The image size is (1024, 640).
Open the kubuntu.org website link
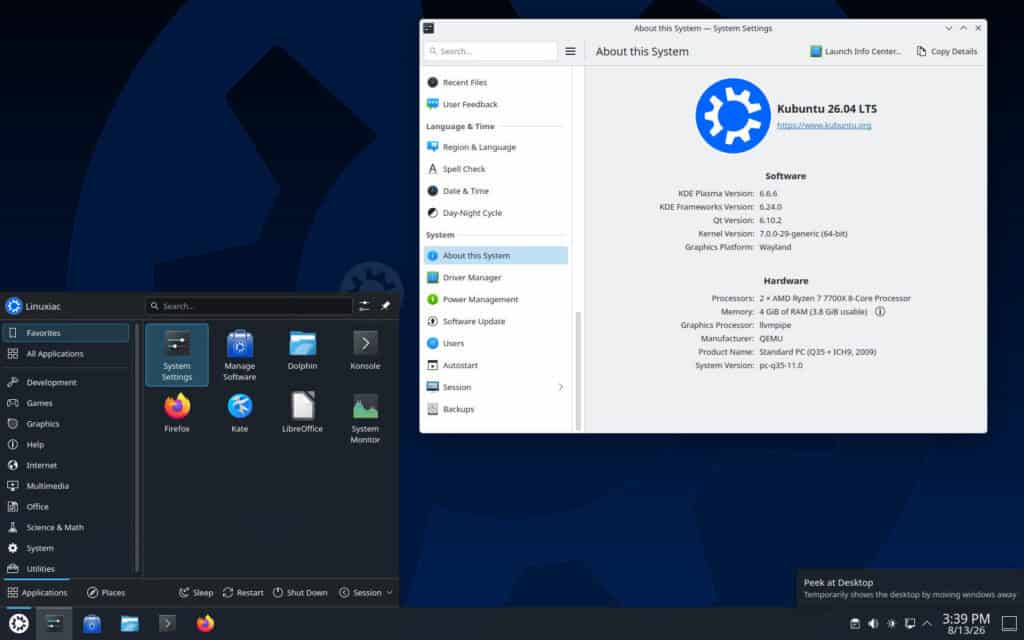point(824,125)
